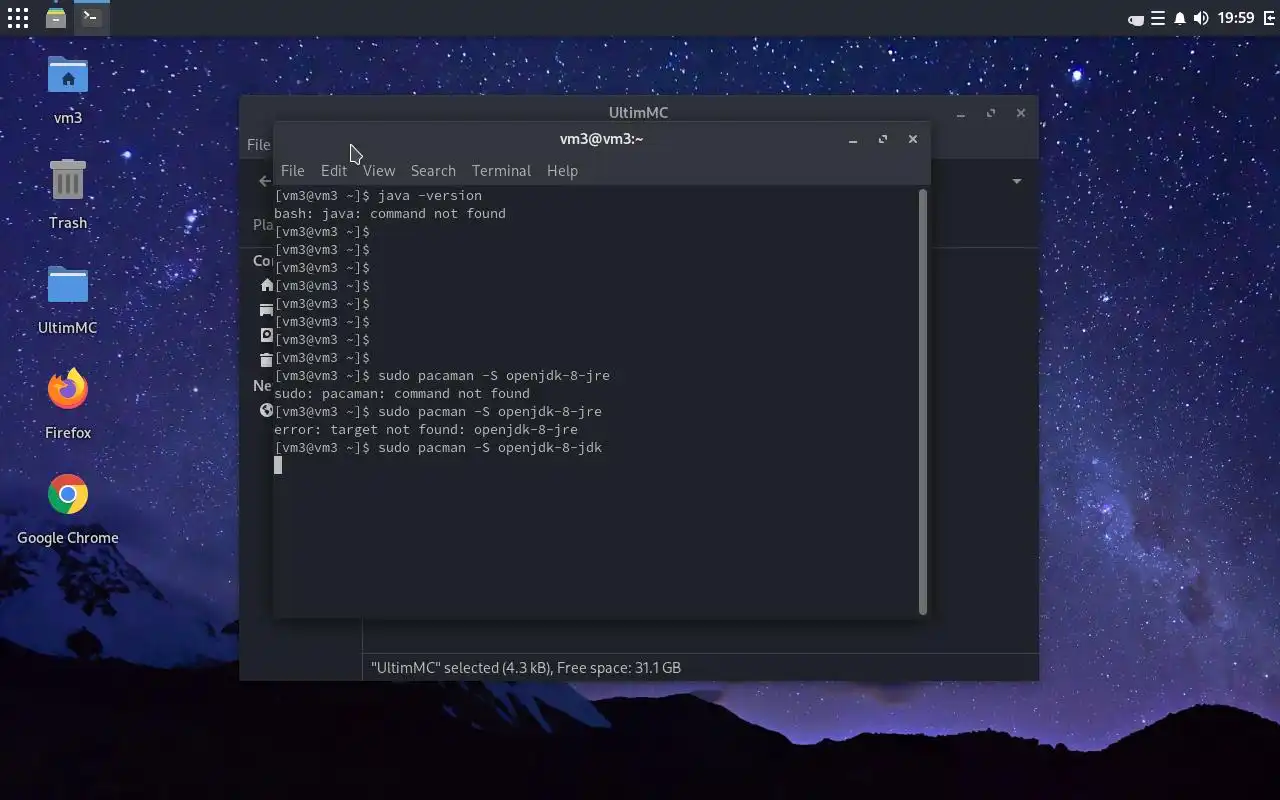The image size is (1280, 800).
Task: Open the terminal Help menu
Action: [562, 171]
